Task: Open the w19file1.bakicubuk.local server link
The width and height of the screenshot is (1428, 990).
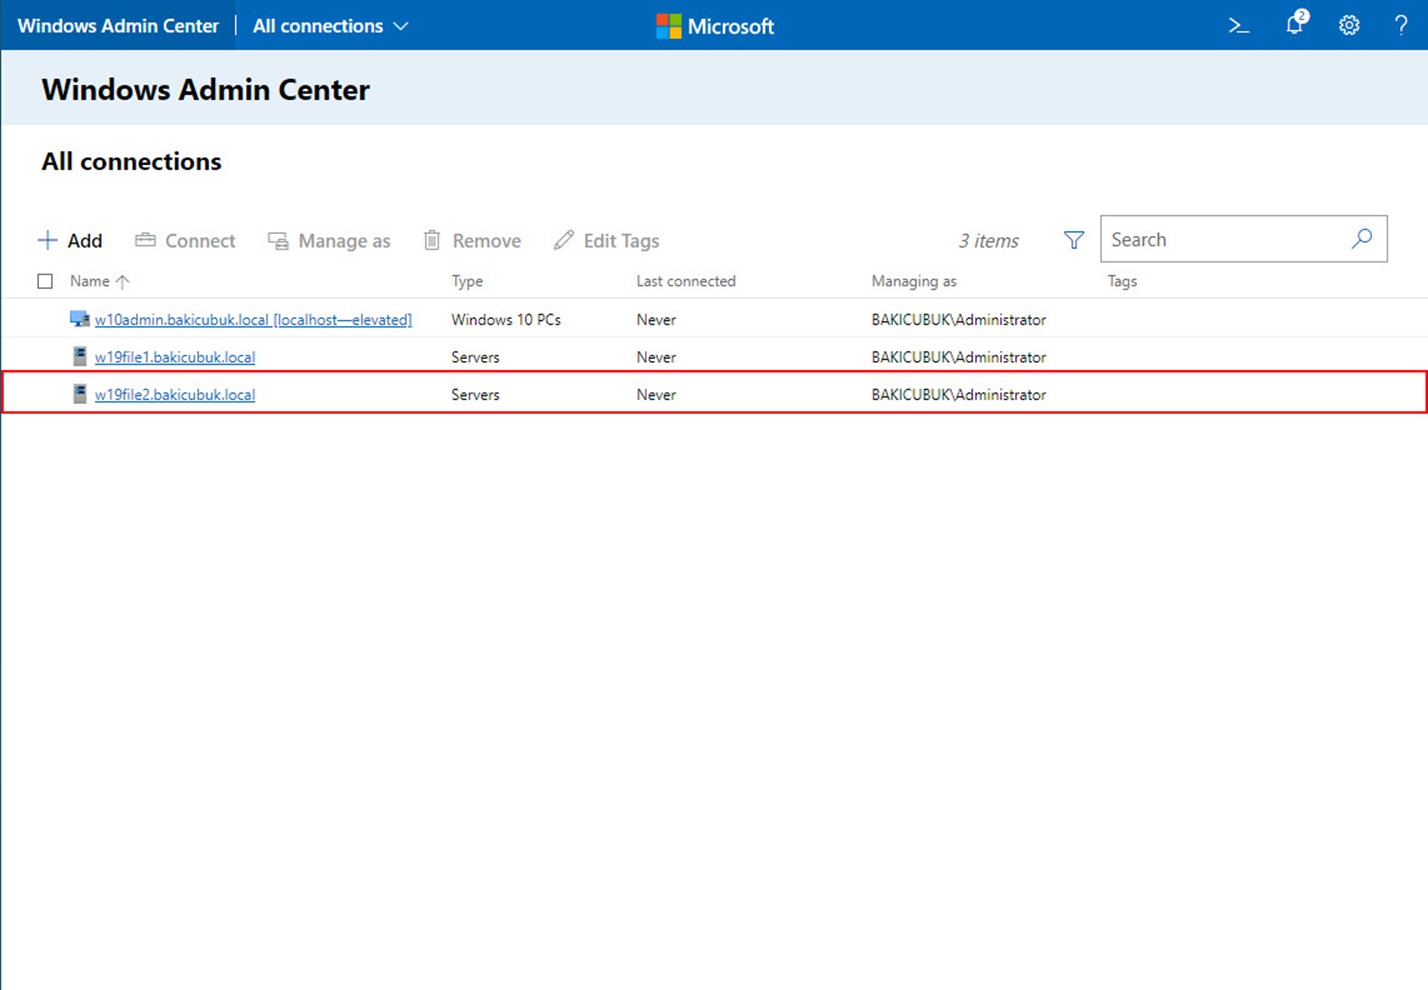Action: [175, 357]
